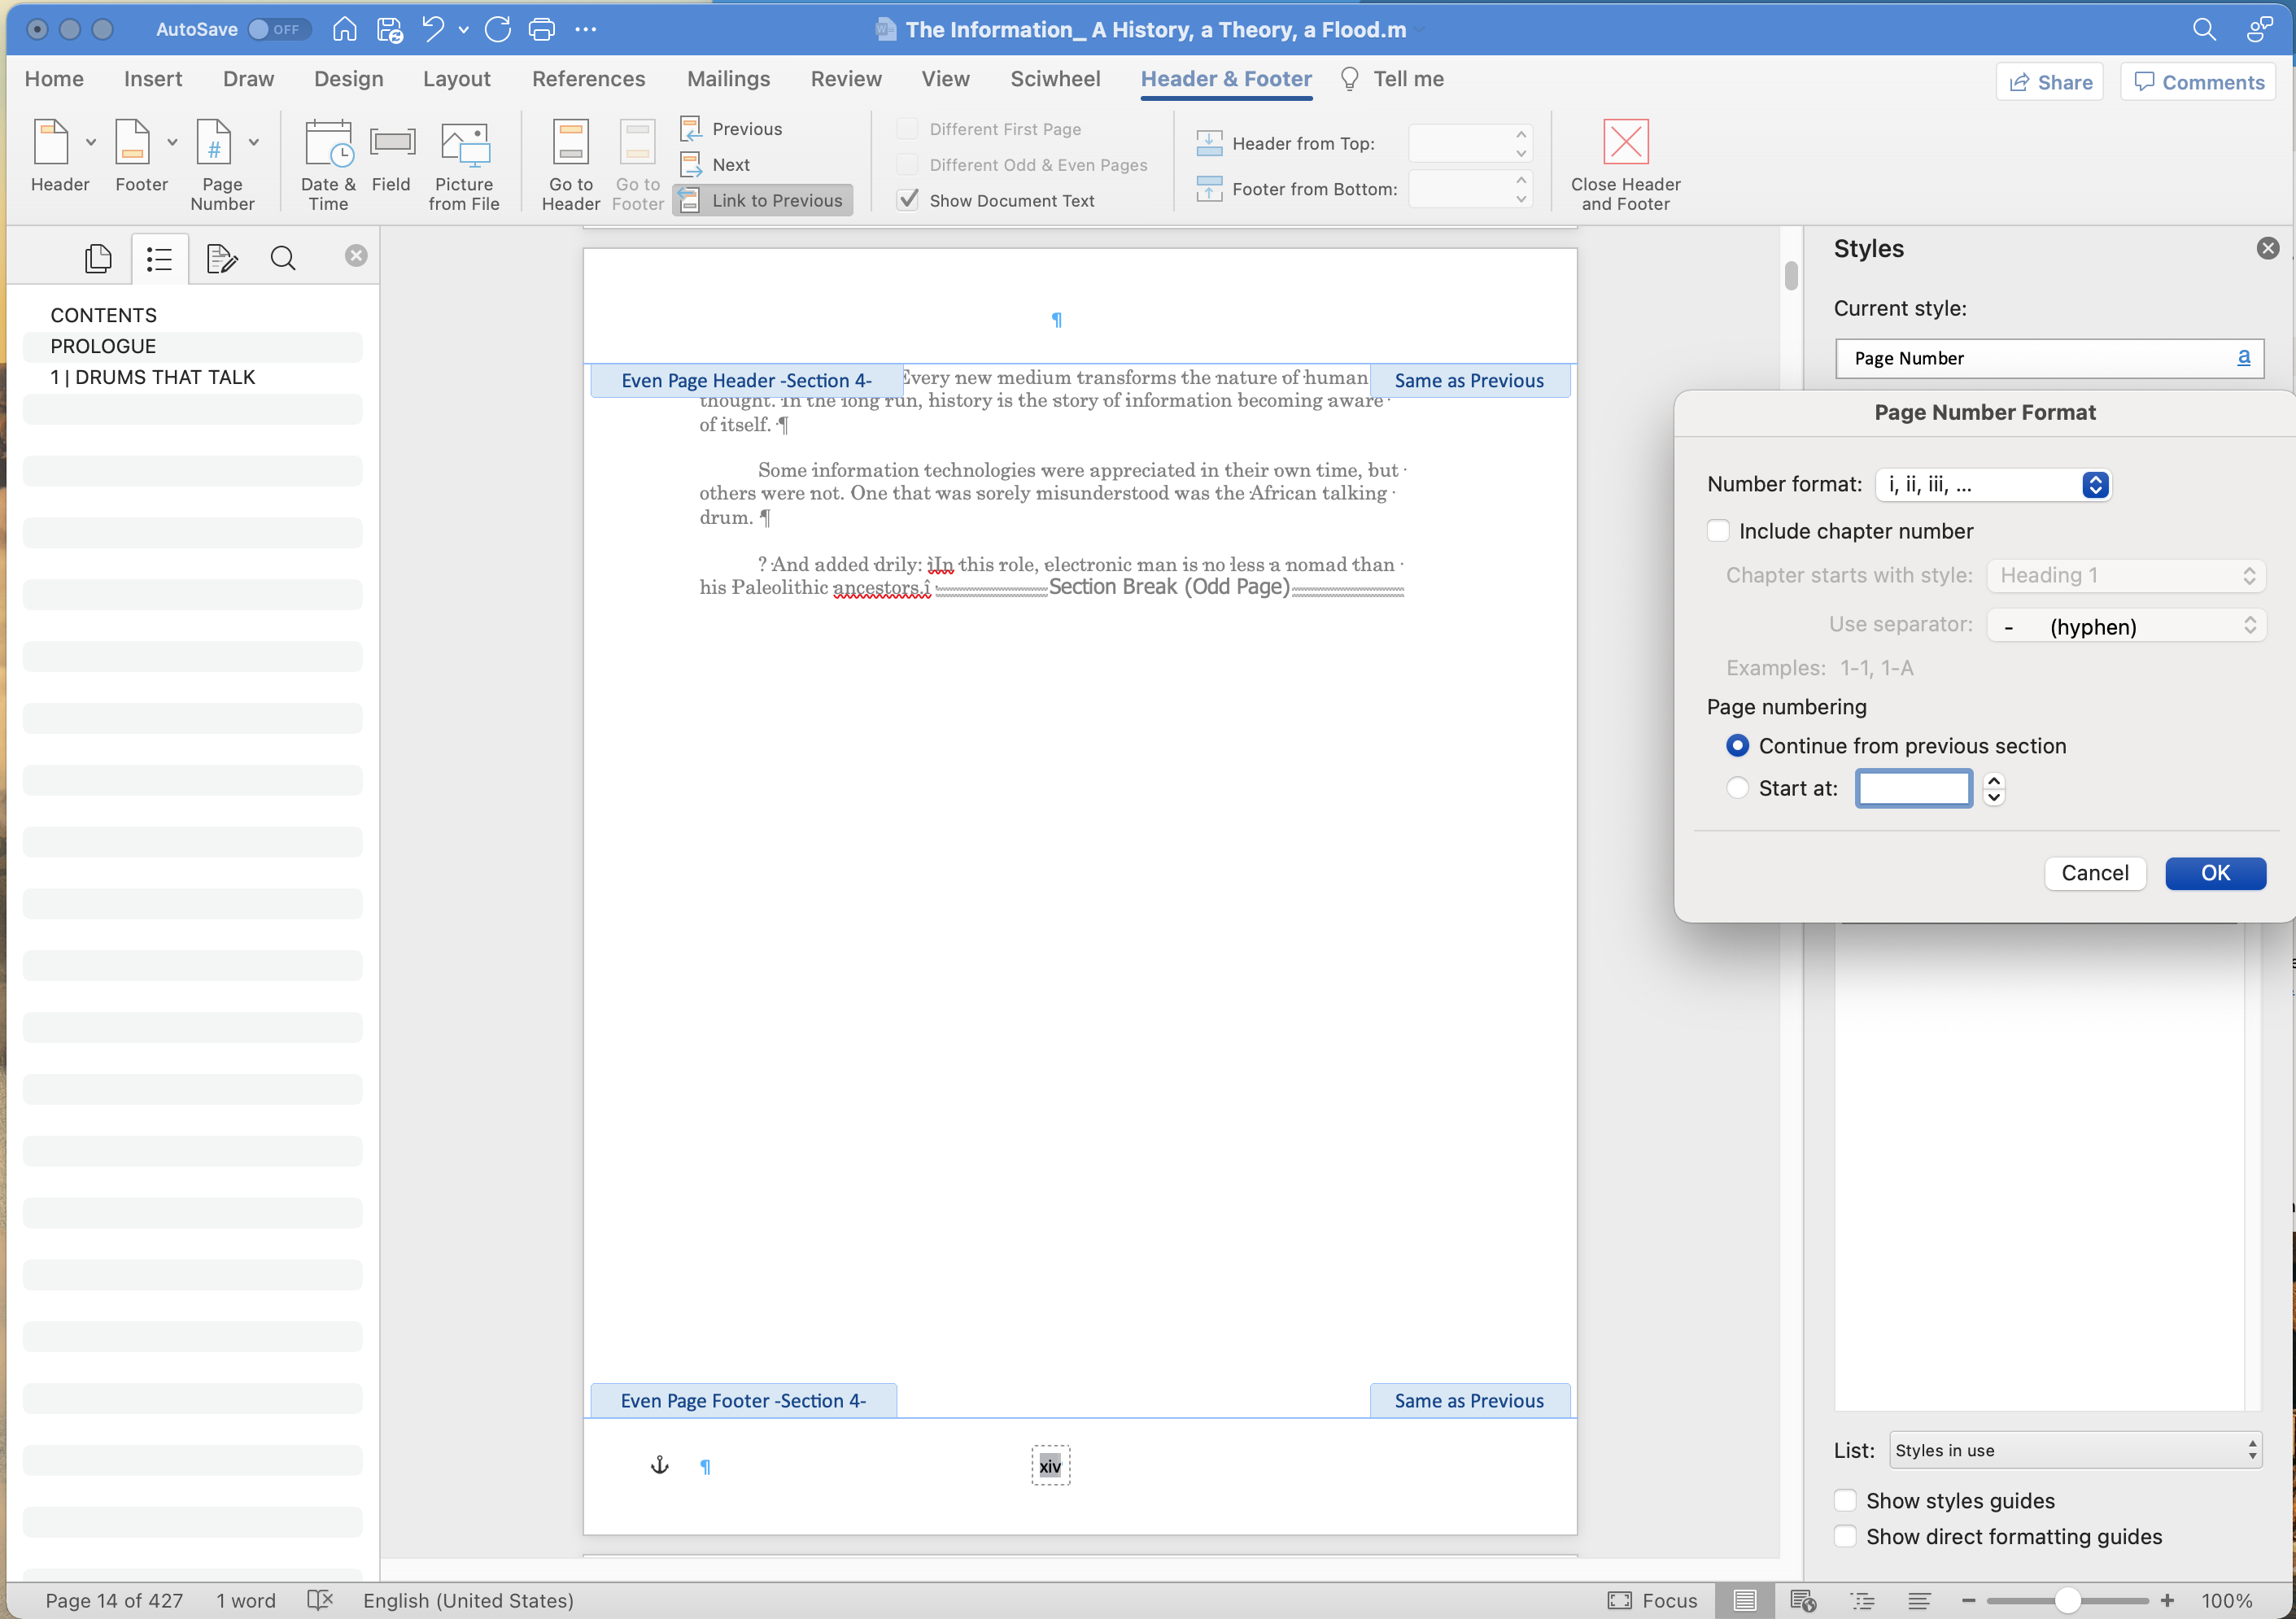
Task: Adjust the zoom slider handle
Action: (x=2067, y=1600)
